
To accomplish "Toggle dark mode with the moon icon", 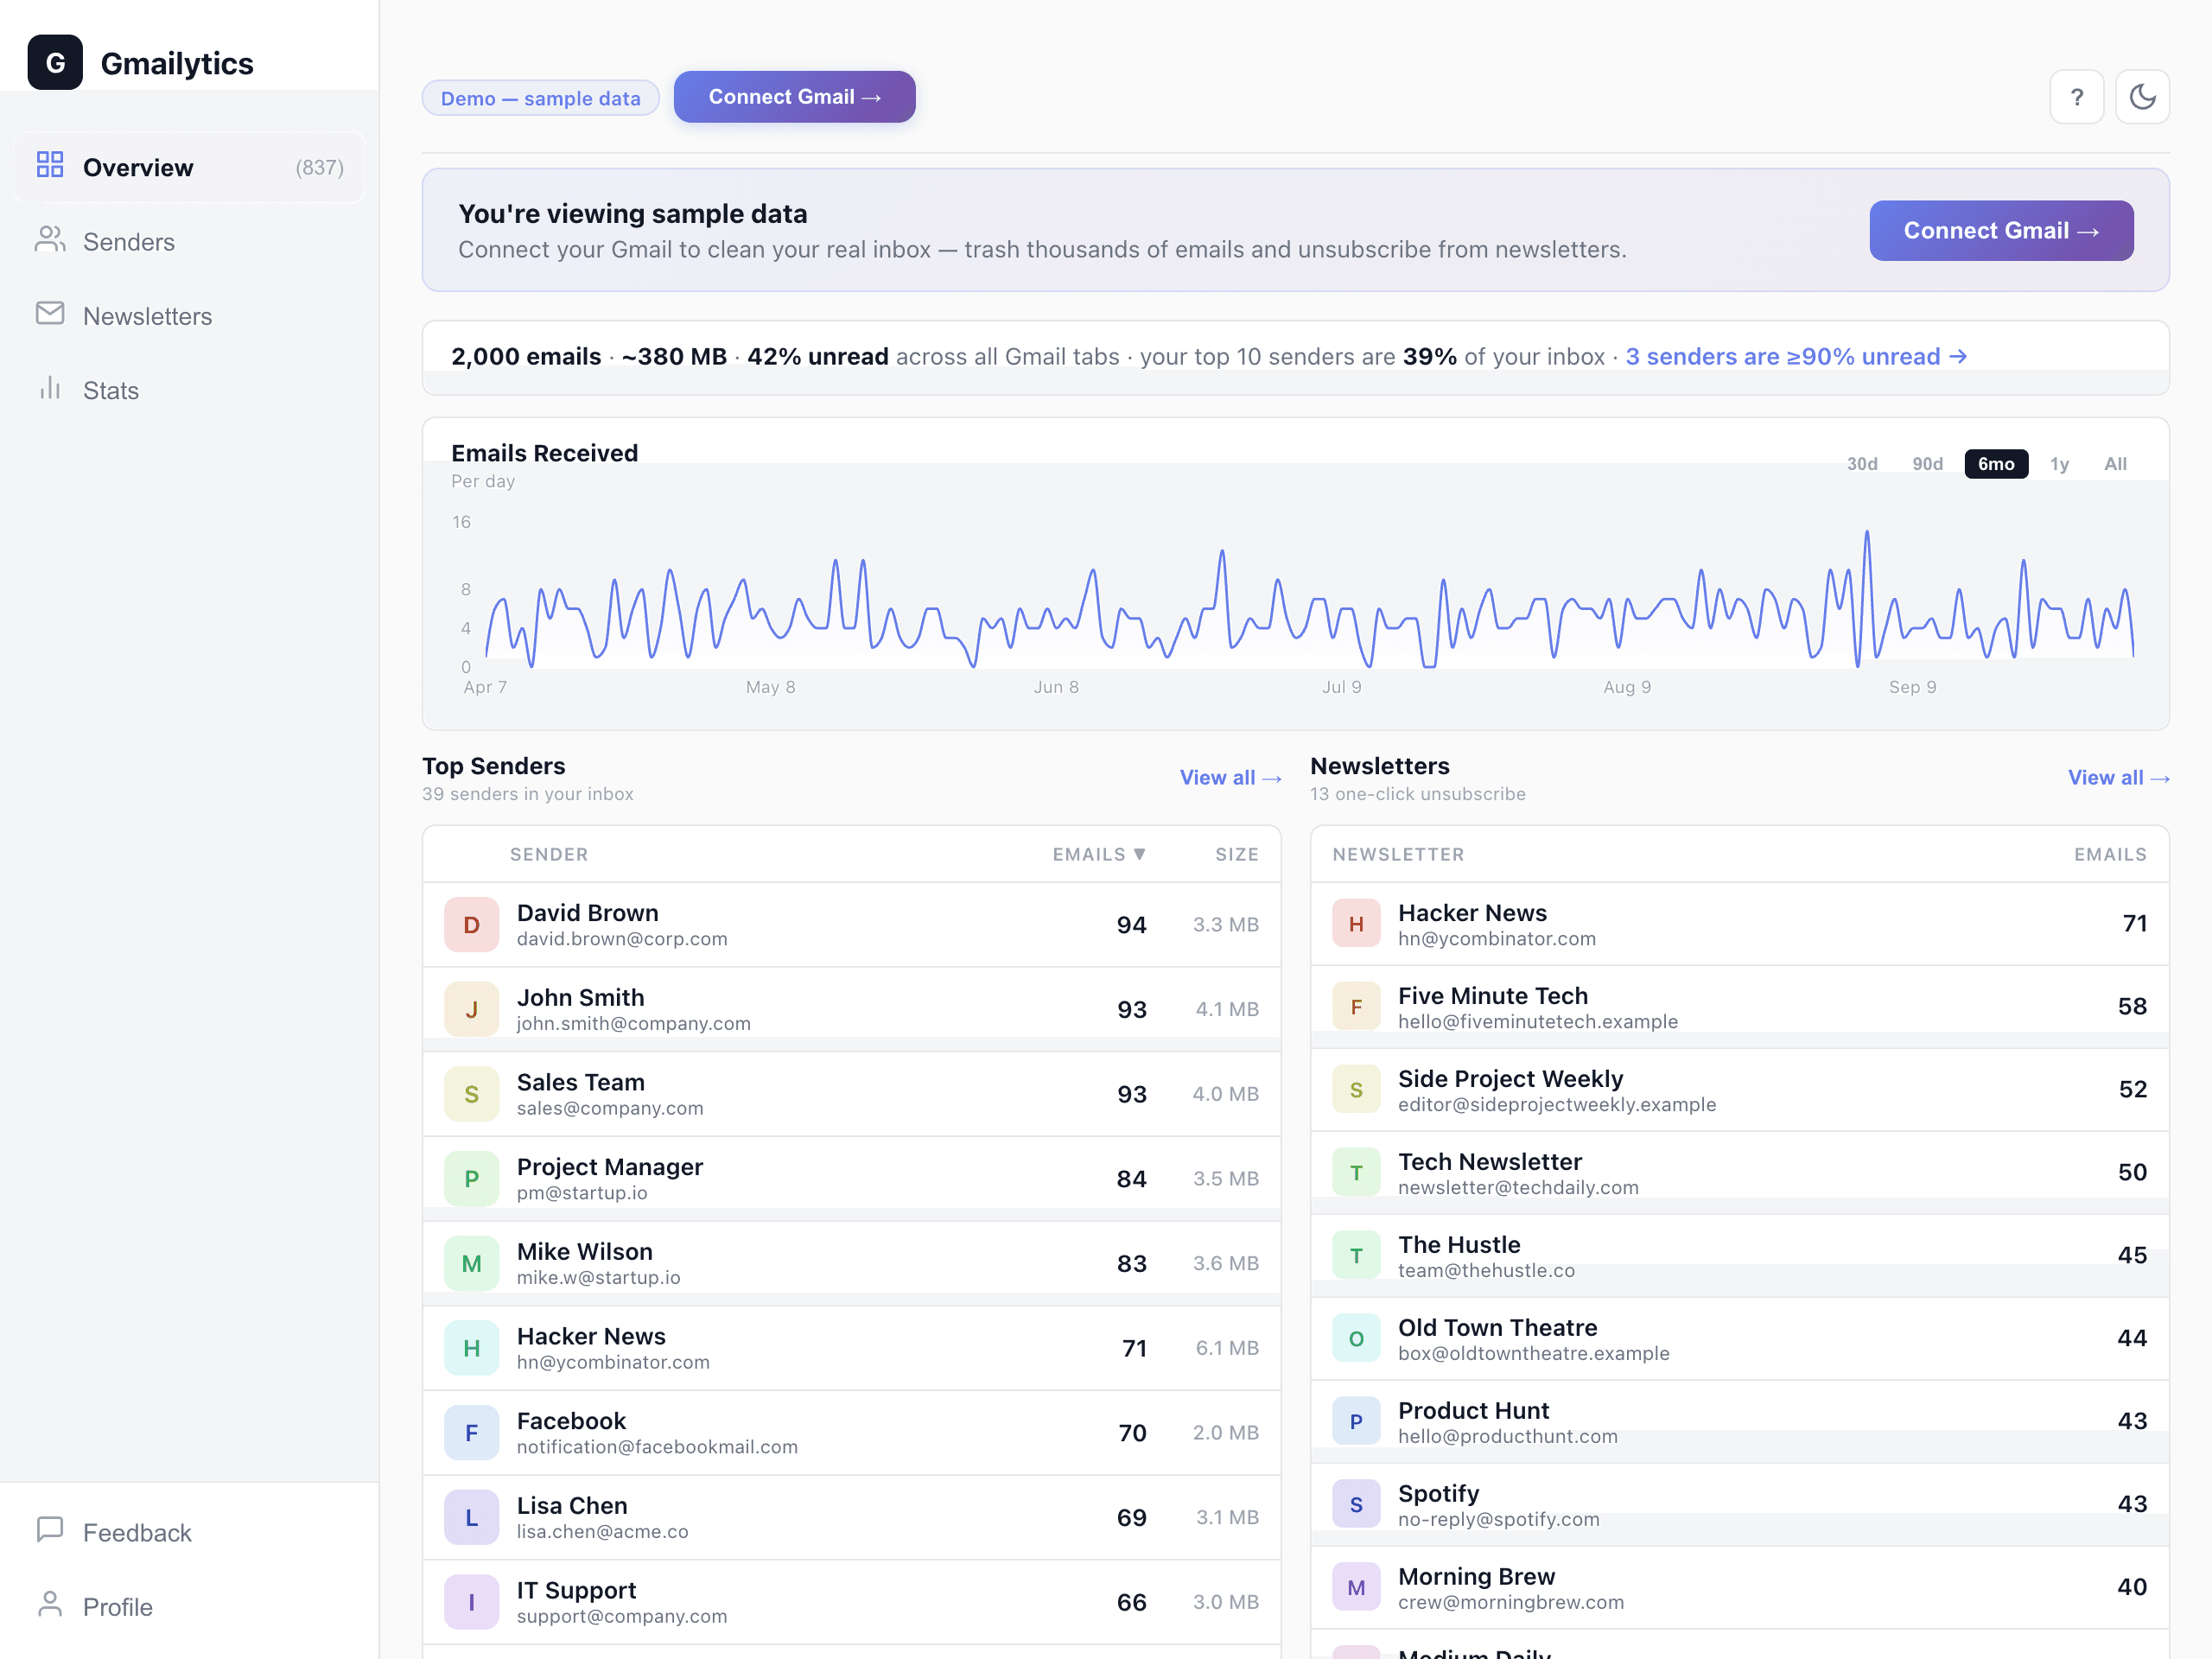I will 2142,97.
